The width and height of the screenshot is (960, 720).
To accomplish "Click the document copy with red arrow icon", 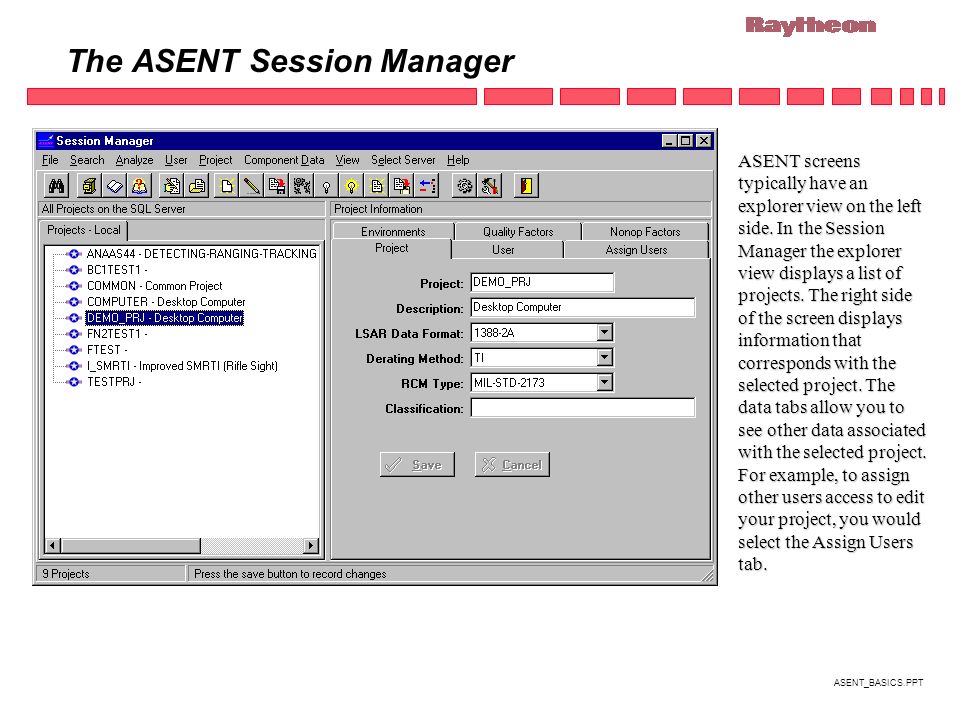I will [x=402, y=186].
